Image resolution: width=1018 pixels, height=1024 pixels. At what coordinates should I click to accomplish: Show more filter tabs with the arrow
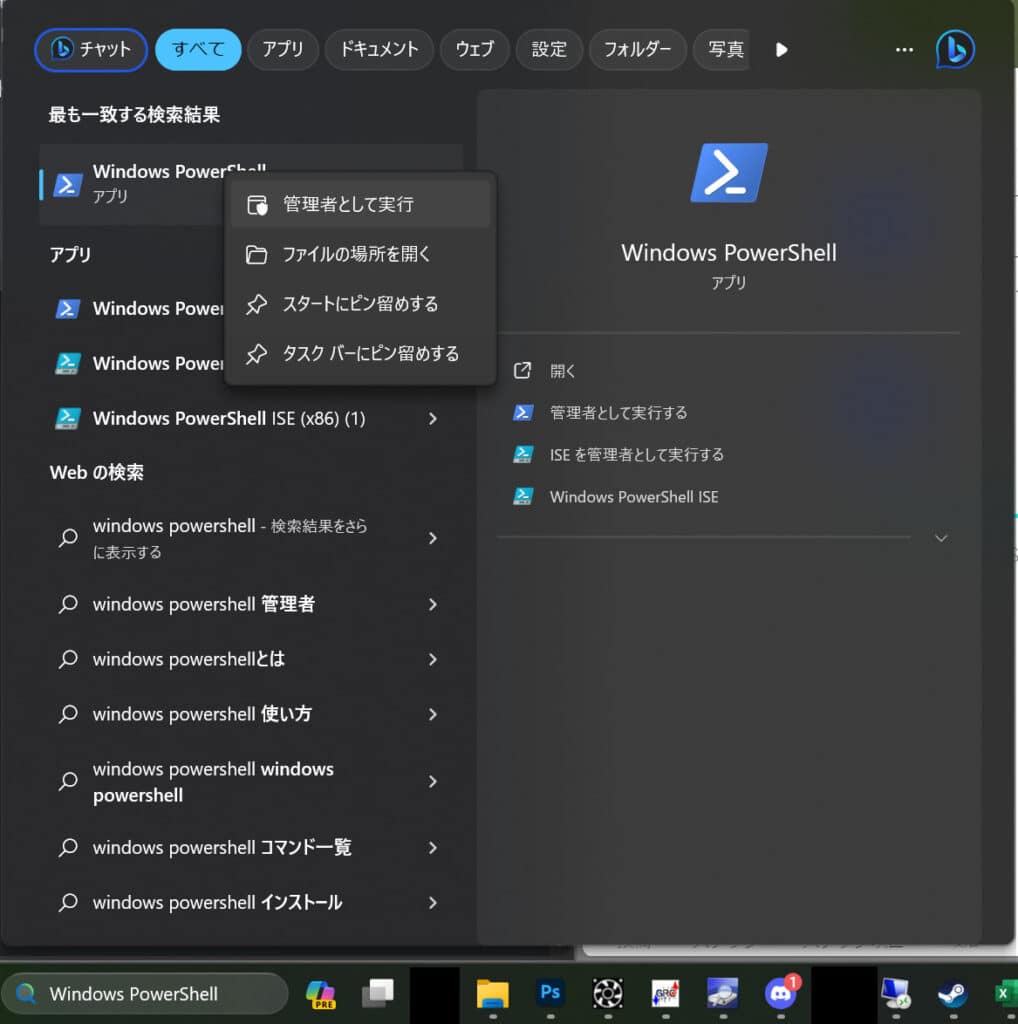[x=781, y=50]
